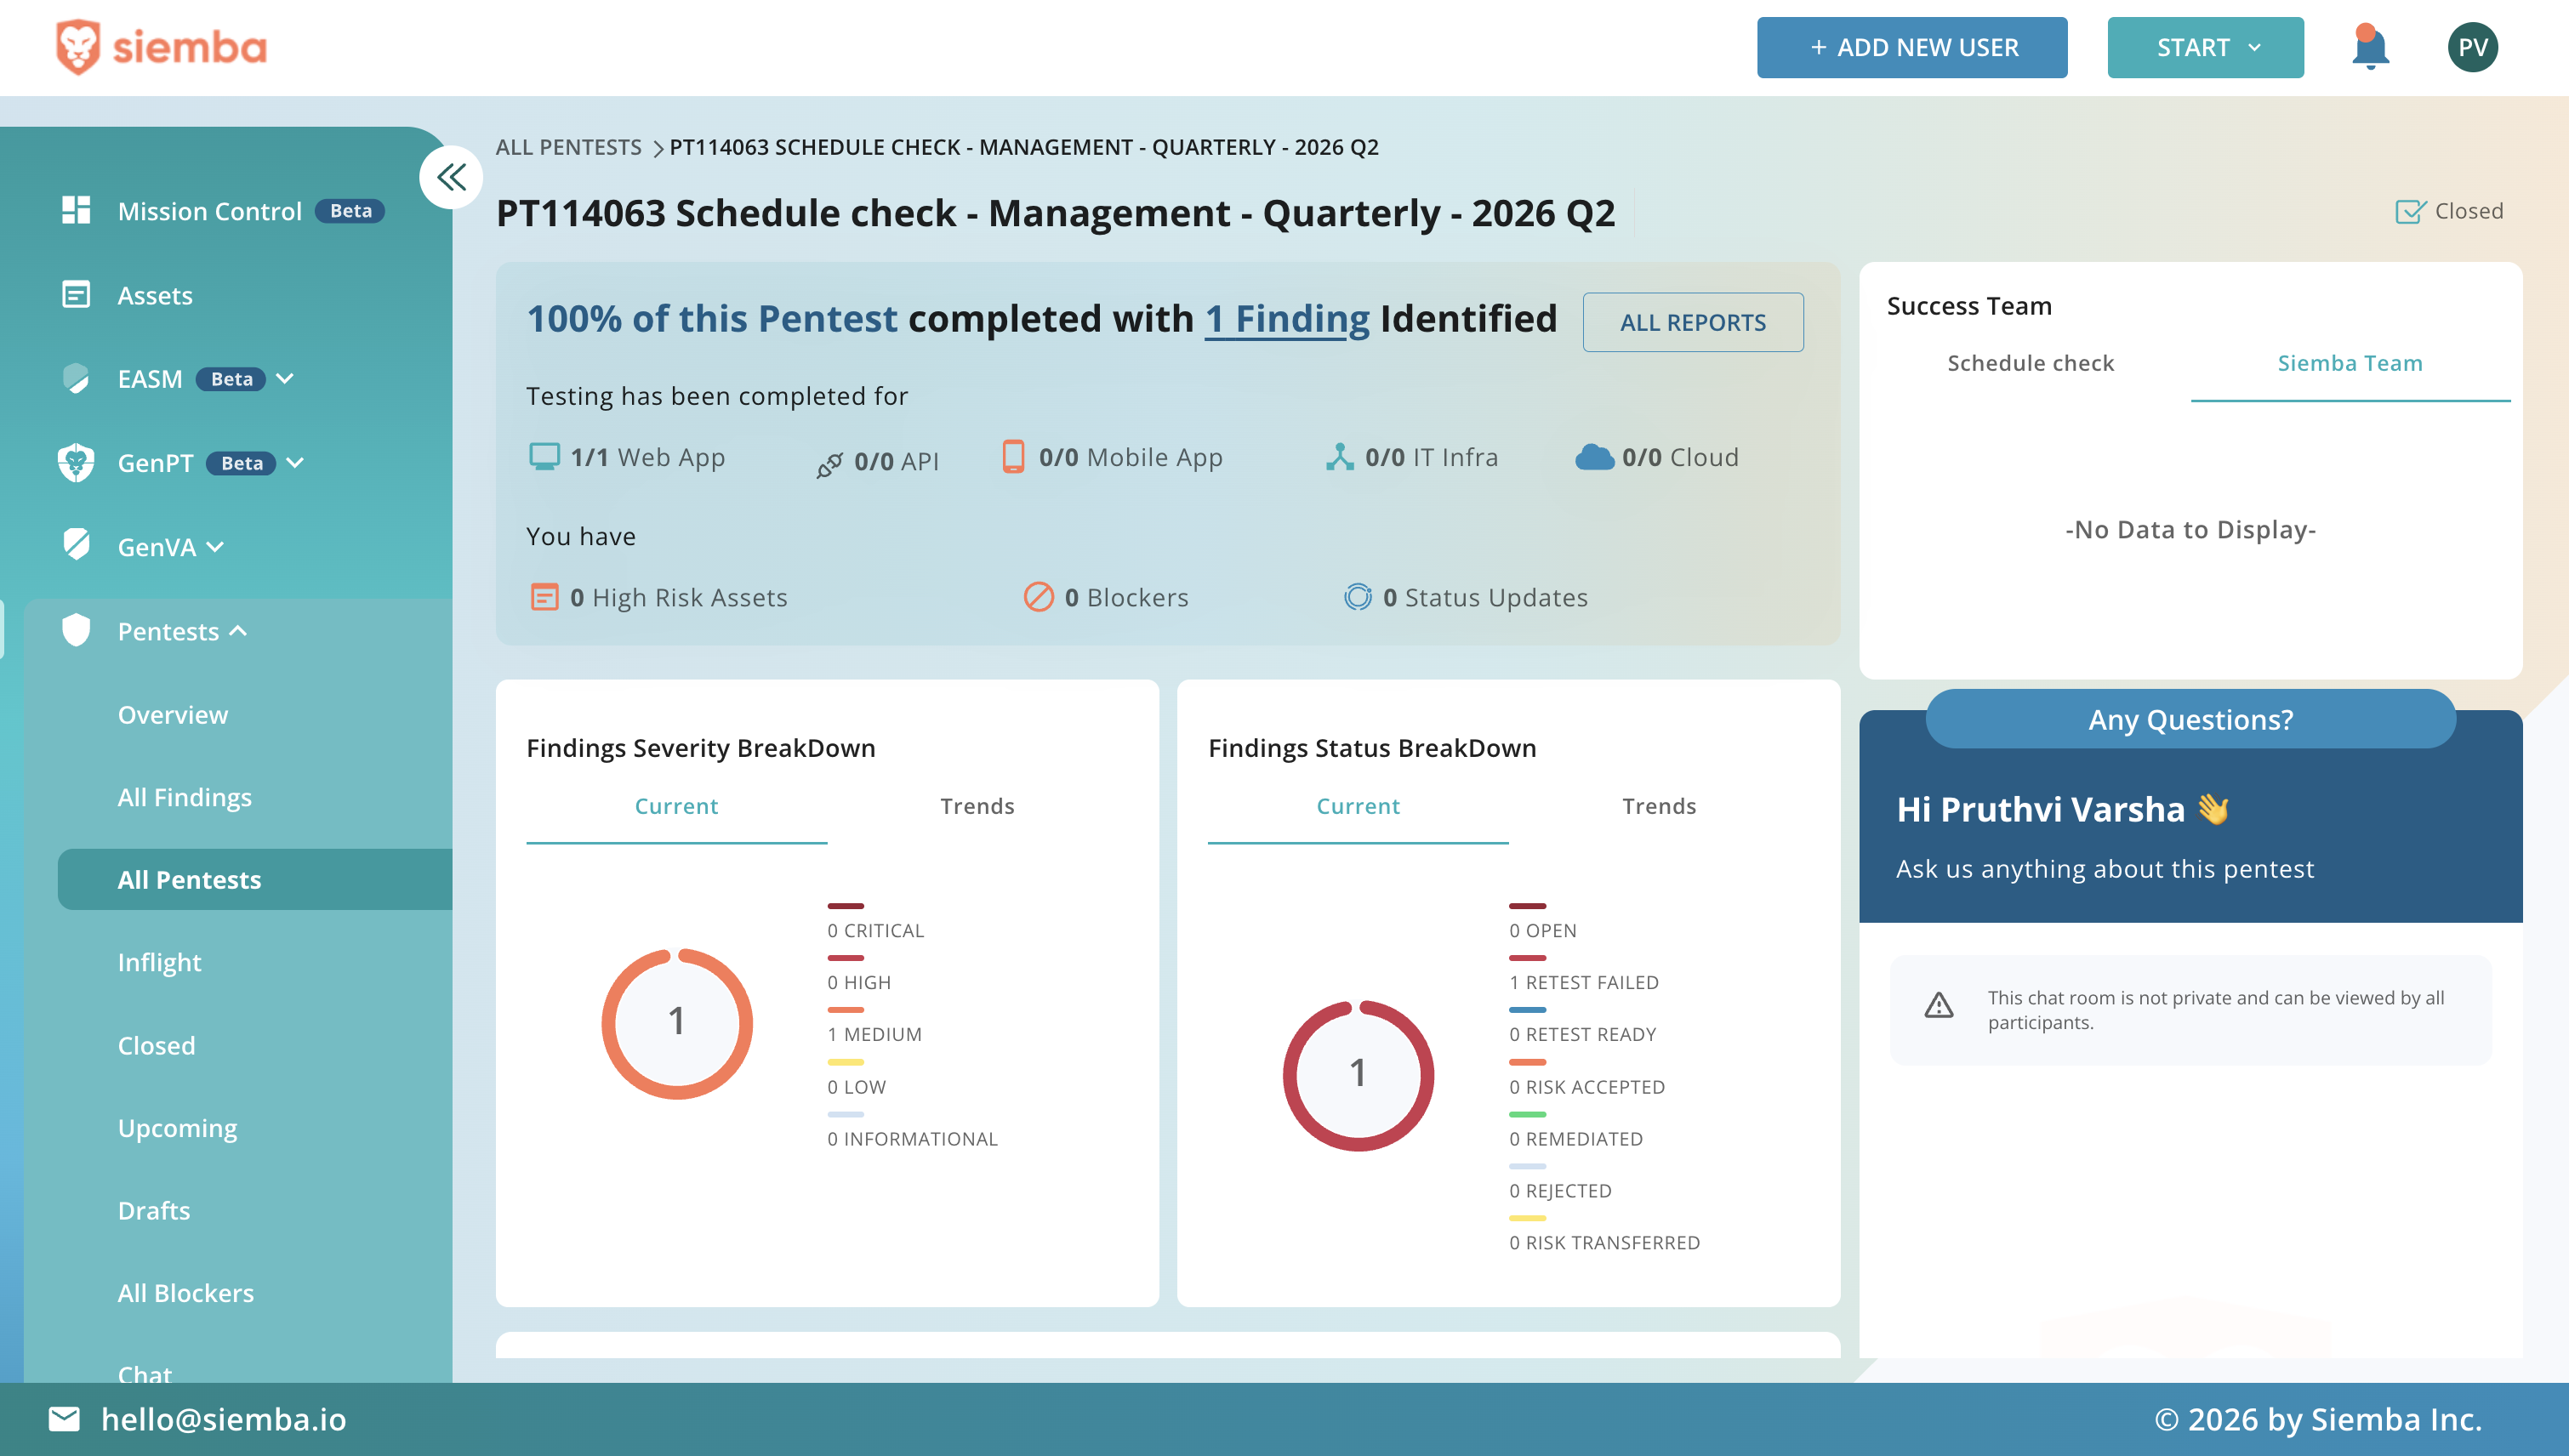The height and width of the screenshot is (1456, 2569).
Task: Collapse the Pentests submenu chevron
Action: point(238,631)
